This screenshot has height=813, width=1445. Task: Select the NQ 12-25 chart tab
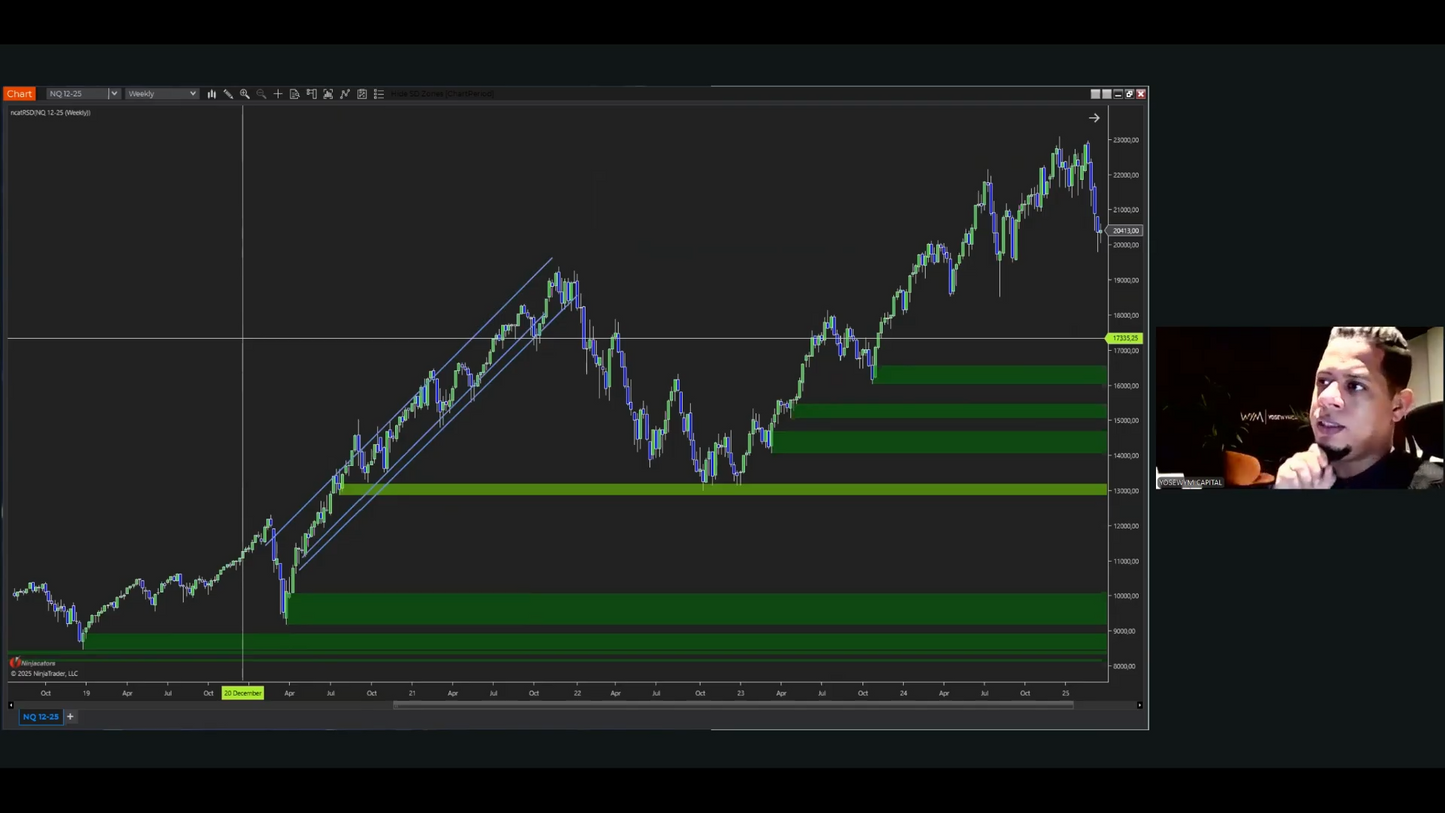tap(41, 717)
